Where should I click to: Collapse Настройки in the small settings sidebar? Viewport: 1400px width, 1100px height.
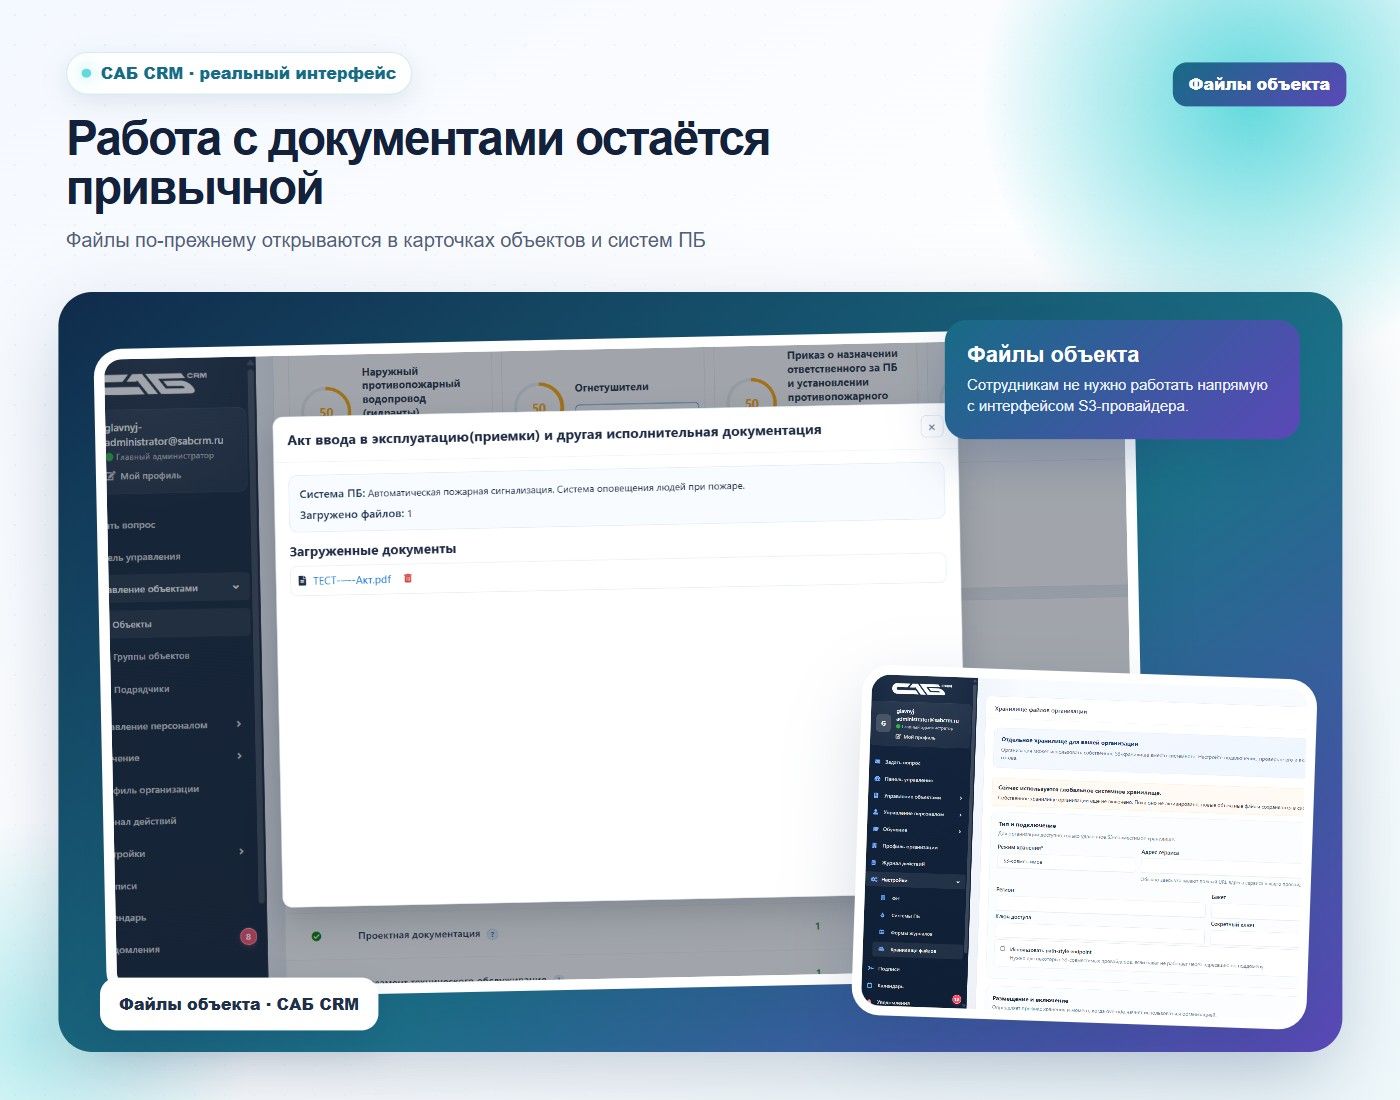958,882
